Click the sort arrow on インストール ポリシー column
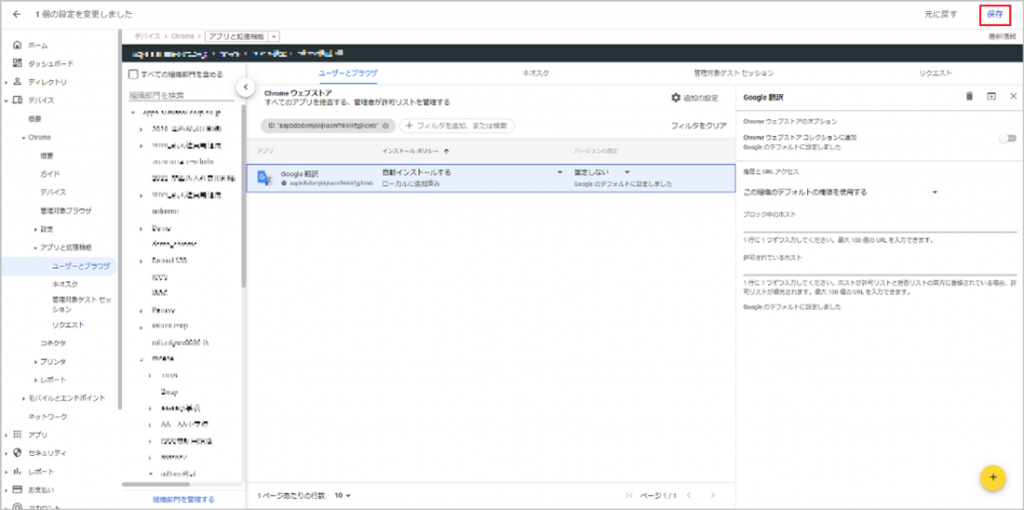 tap(447, 151)
